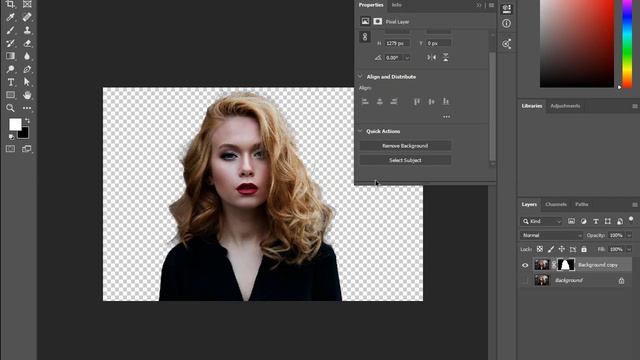Toggle the width-height link constraint
Screen dimensions: 640x360
(x=365, y=37)
